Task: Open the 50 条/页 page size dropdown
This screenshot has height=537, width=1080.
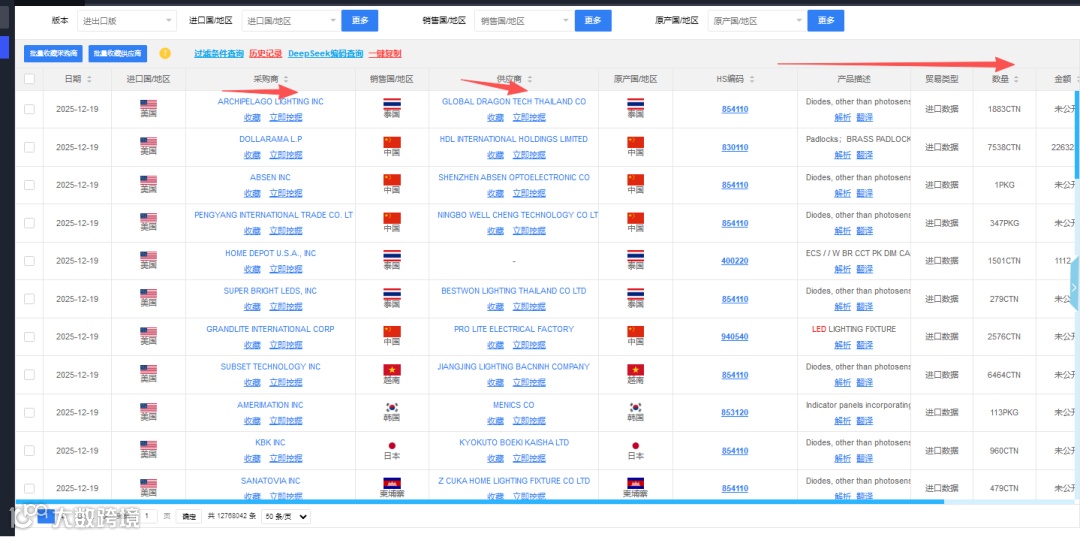Action: [x=286, y=516]
